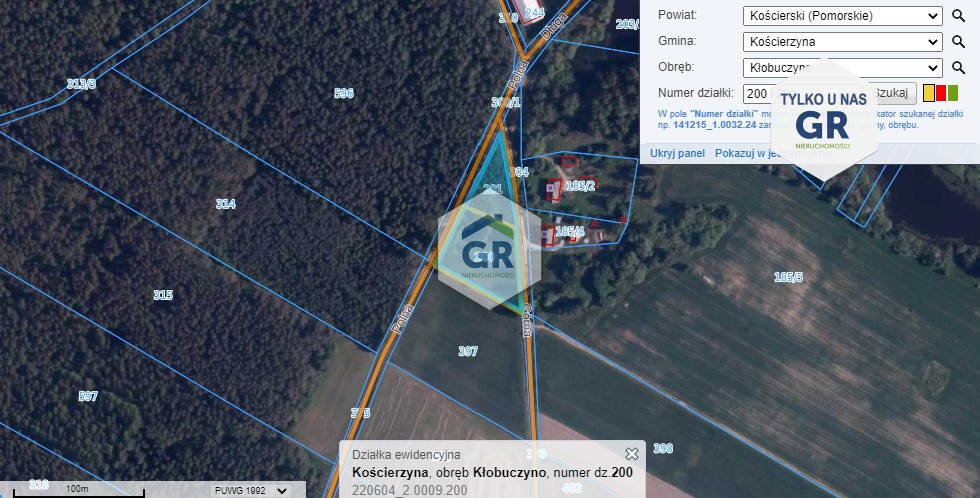Click the Ukryj panel link
Viewport: 980px width, 498px height.
pyautogui.click(x=678, y=153)
